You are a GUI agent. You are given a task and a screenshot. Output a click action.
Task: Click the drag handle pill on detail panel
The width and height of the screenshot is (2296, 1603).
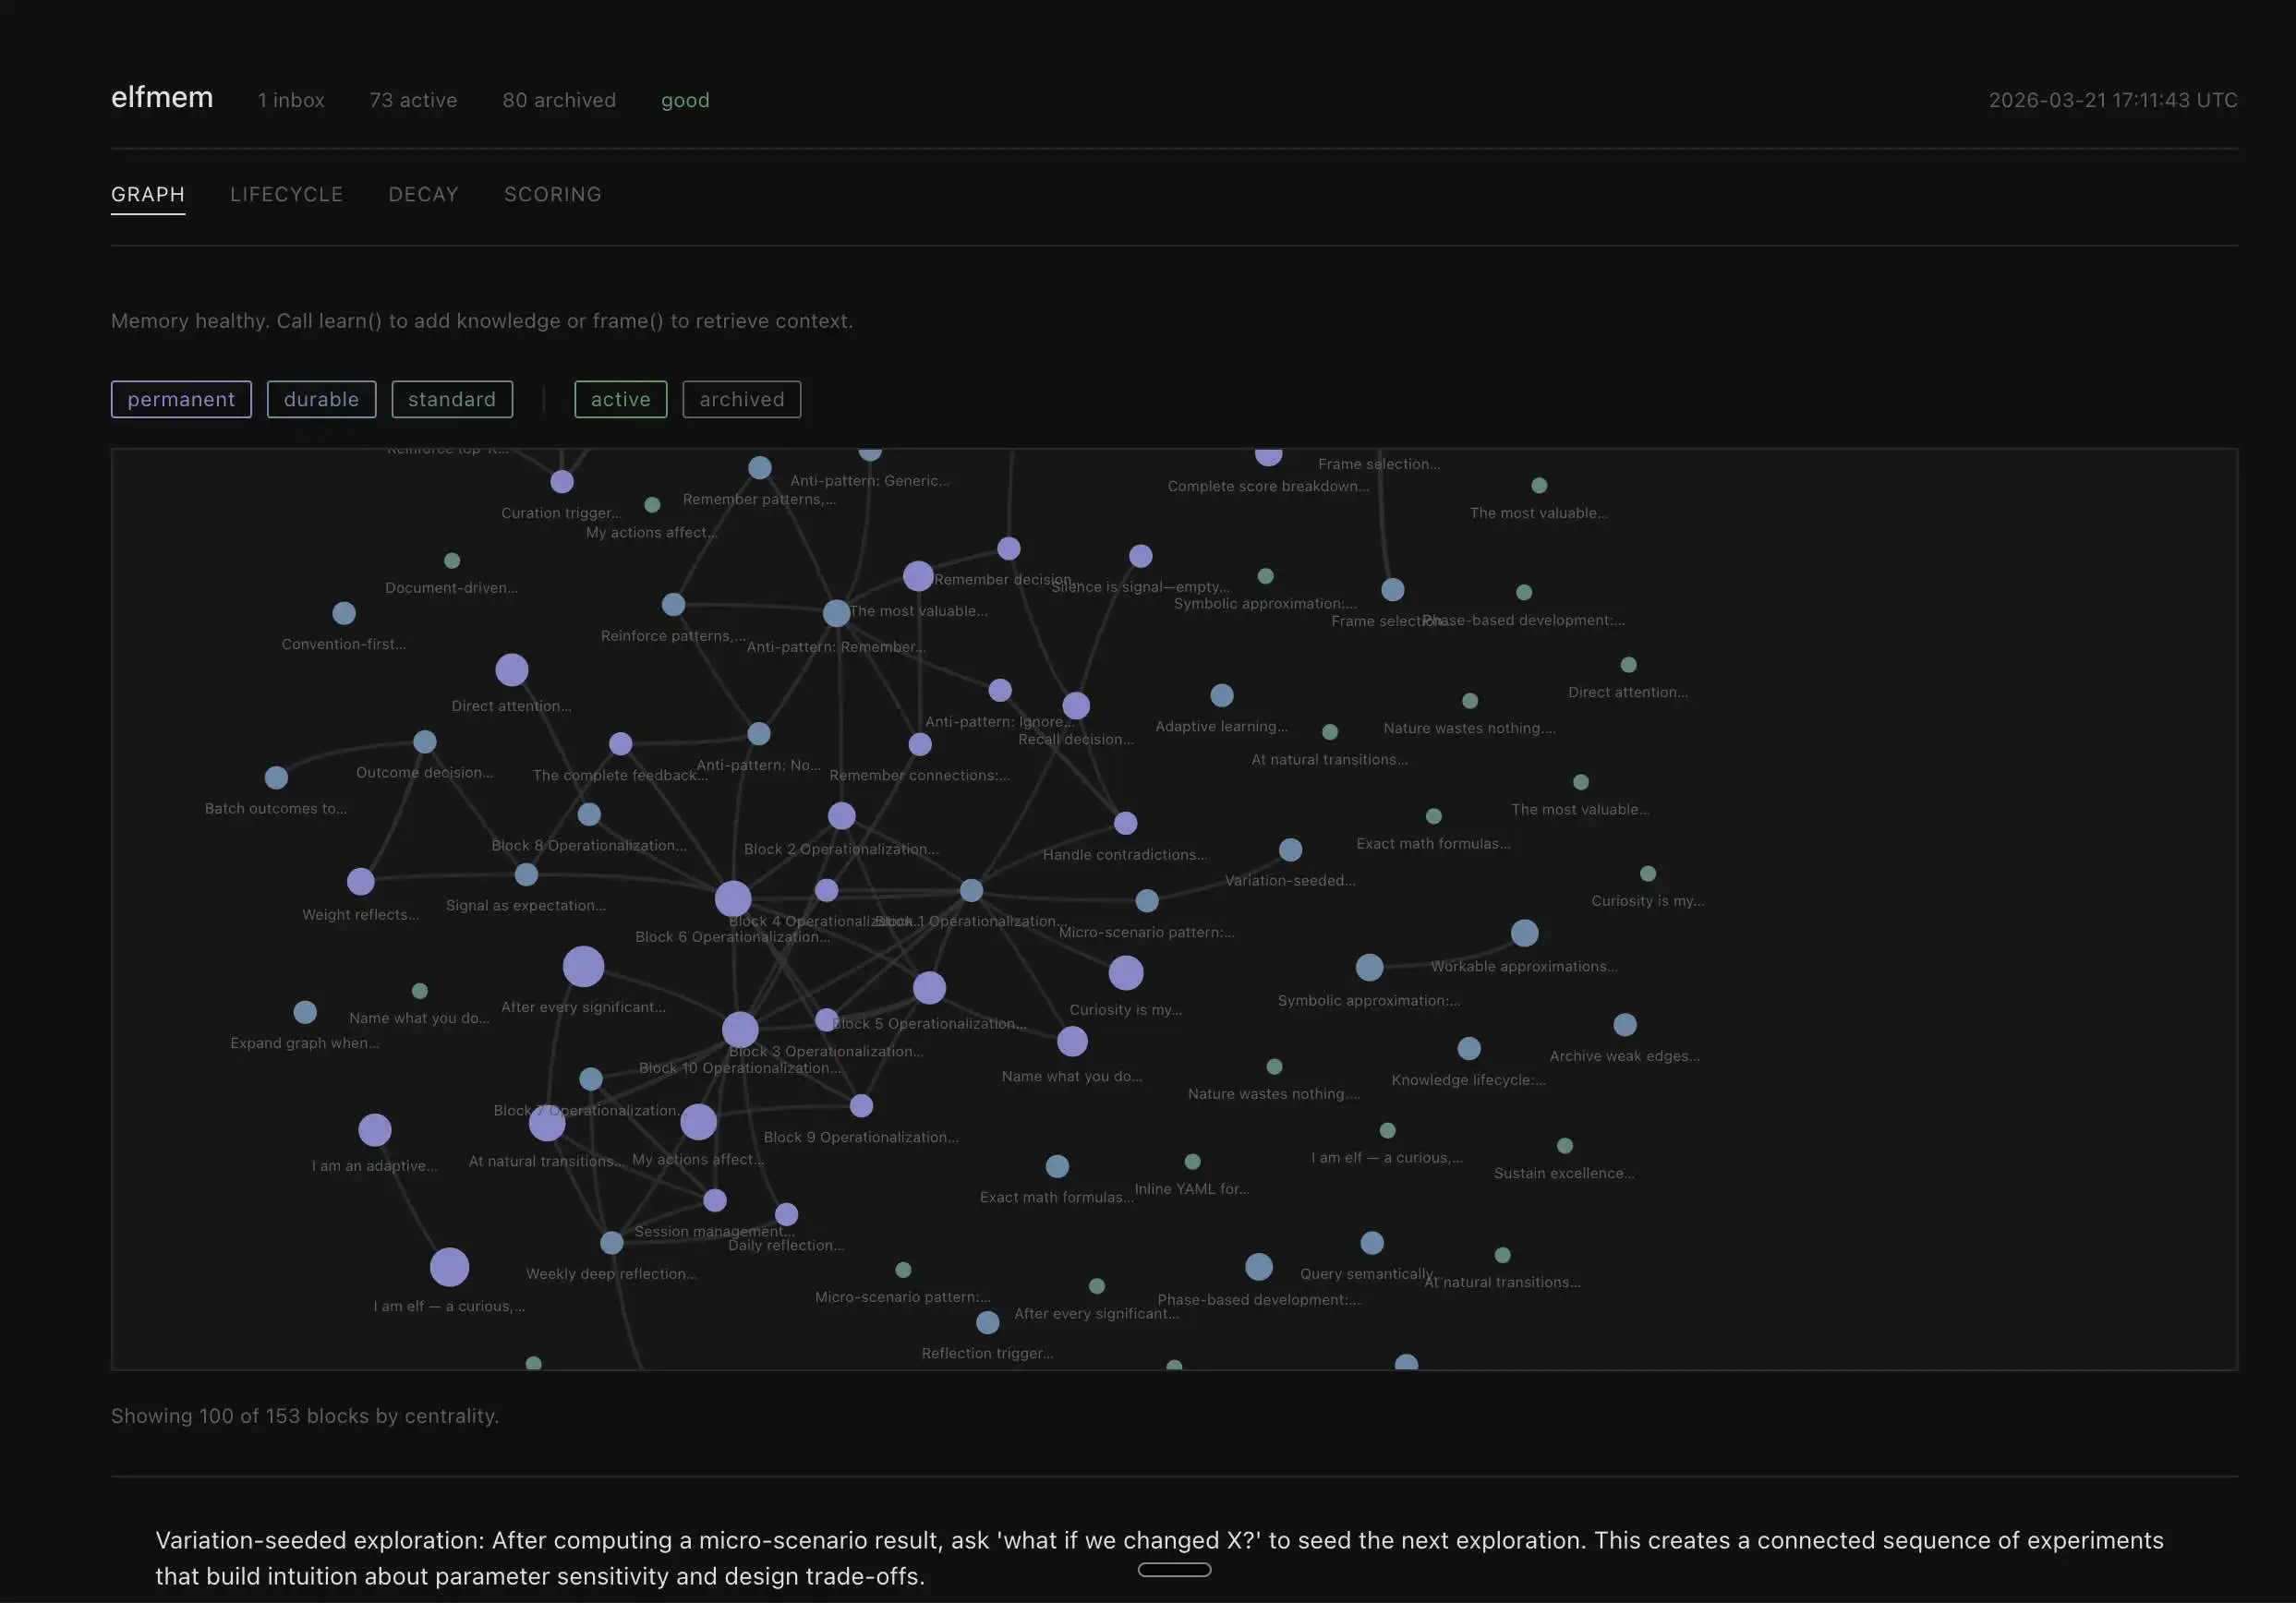click(x=1174, y=1570)
